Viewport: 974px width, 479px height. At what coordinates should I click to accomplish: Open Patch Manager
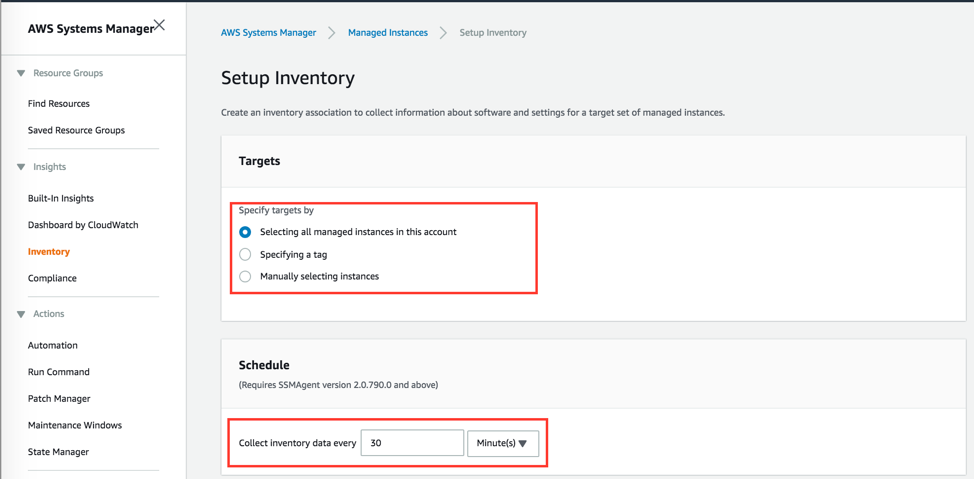pos(59,399)
